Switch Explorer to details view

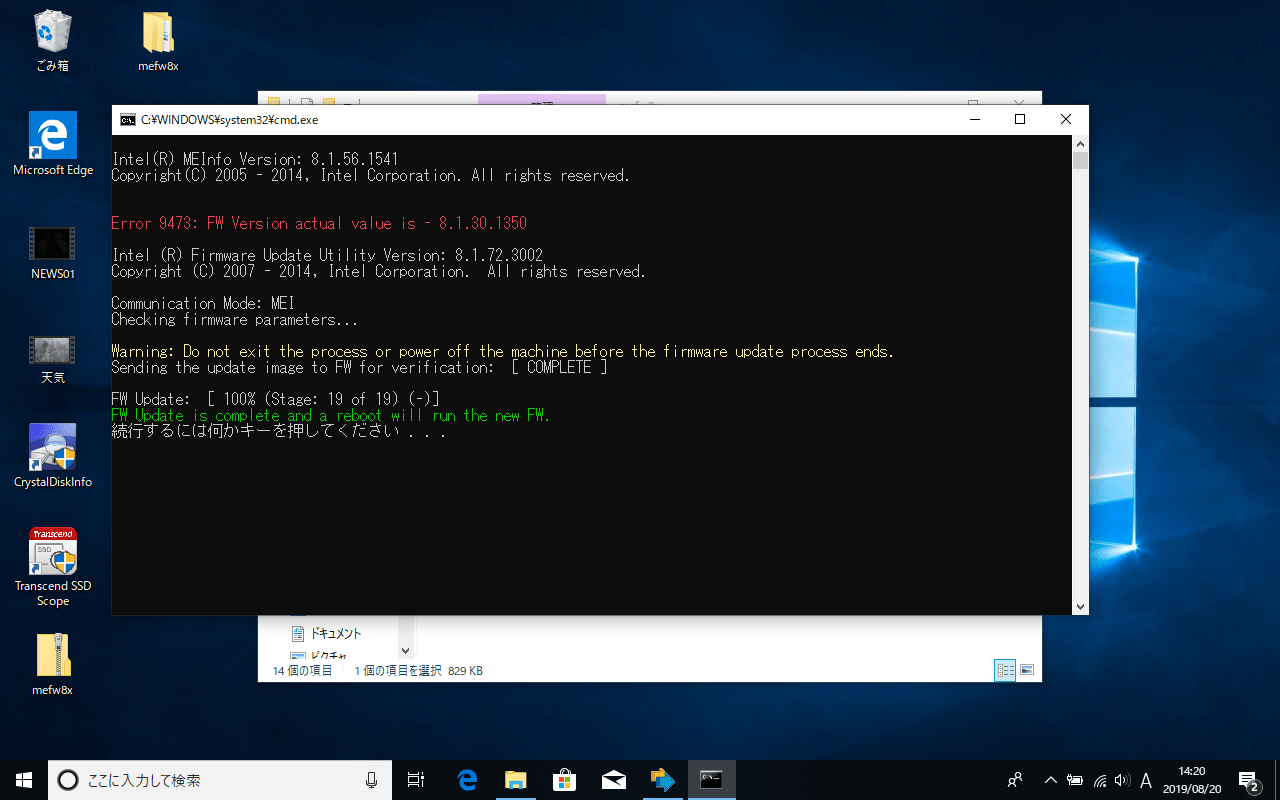coord(1005,670)
